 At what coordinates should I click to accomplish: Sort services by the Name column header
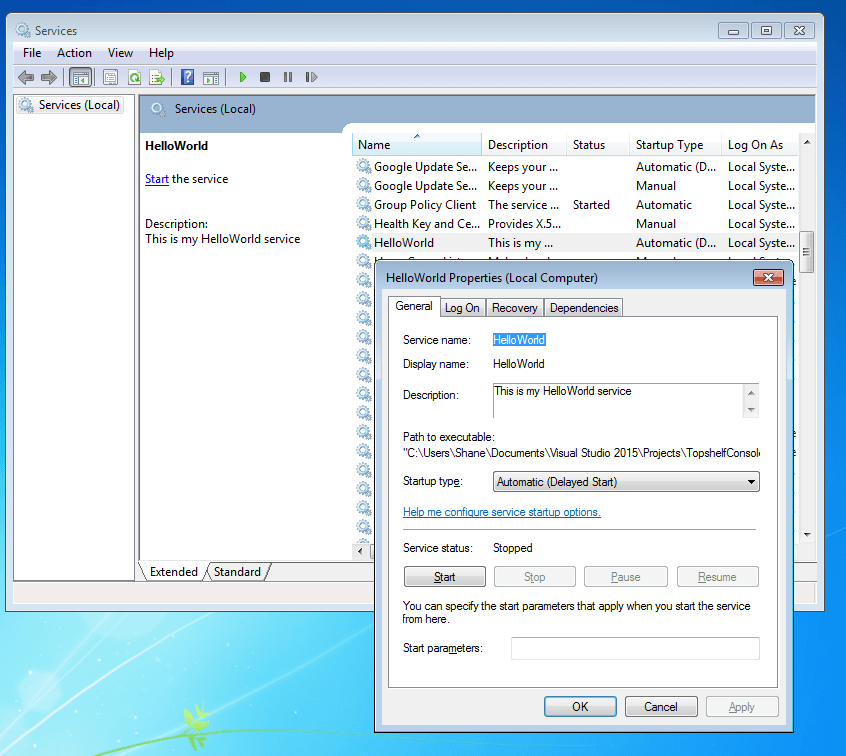pos(415,145)
